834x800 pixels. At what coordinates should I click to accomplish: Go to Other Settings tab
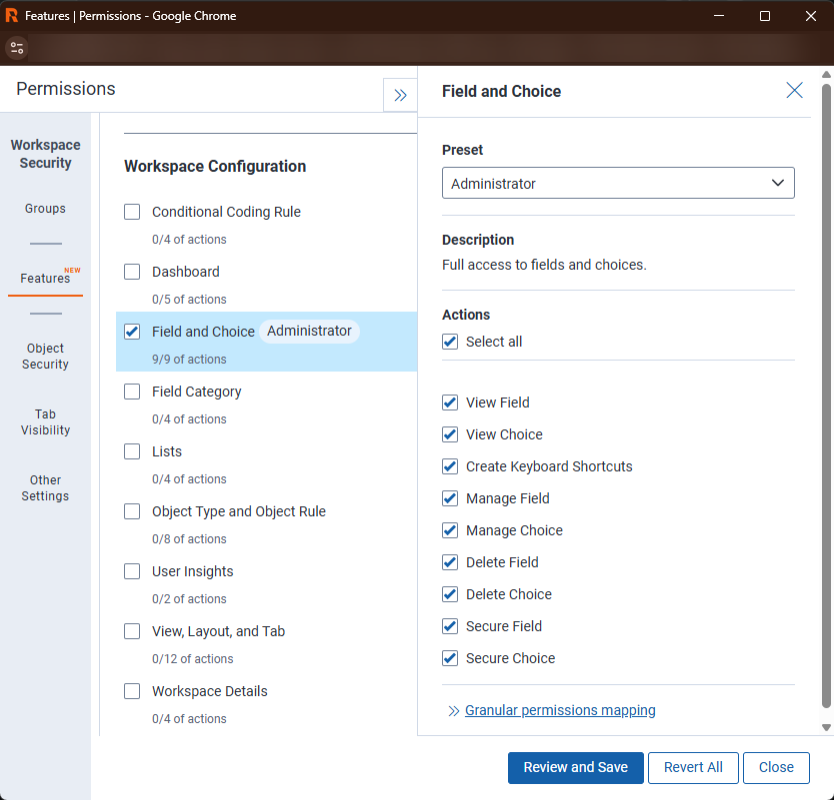[x=45, y=488]
